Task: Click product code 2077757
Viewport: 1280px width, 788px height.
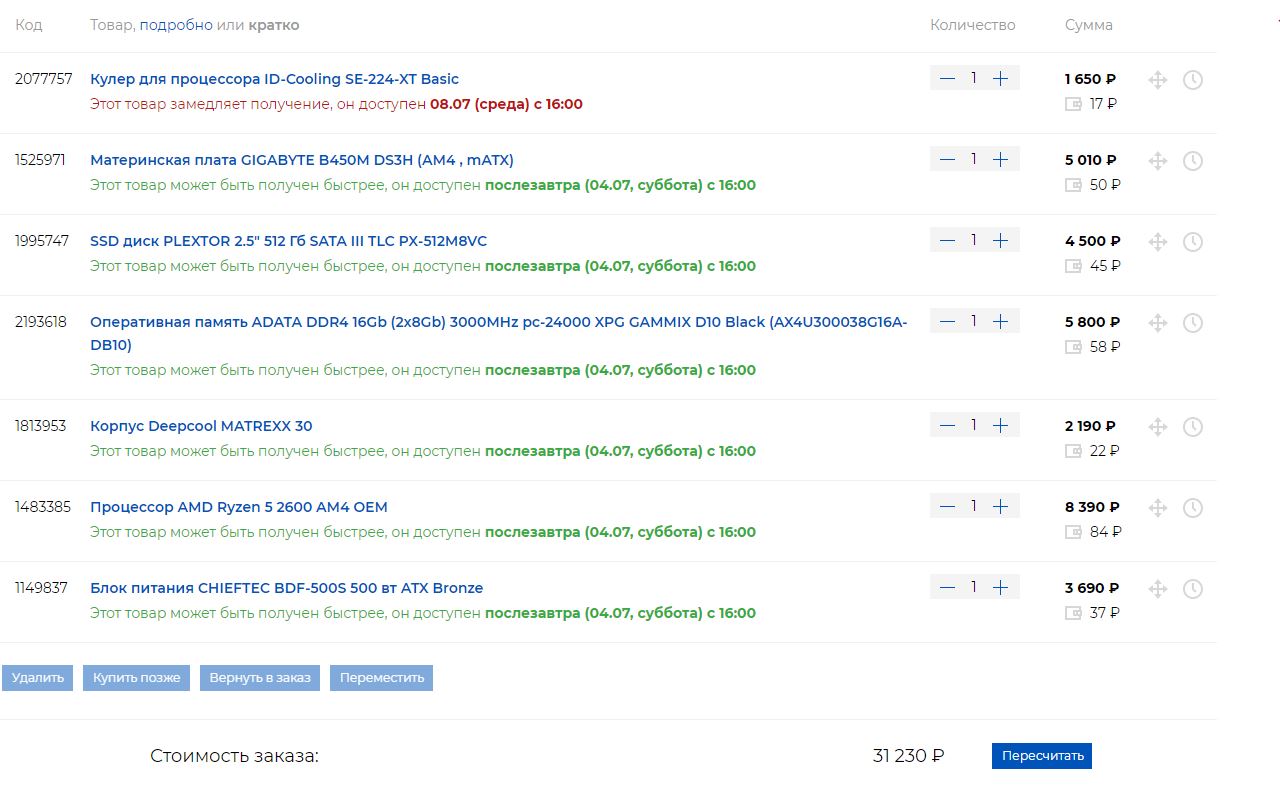Action: tap(43, 79)
